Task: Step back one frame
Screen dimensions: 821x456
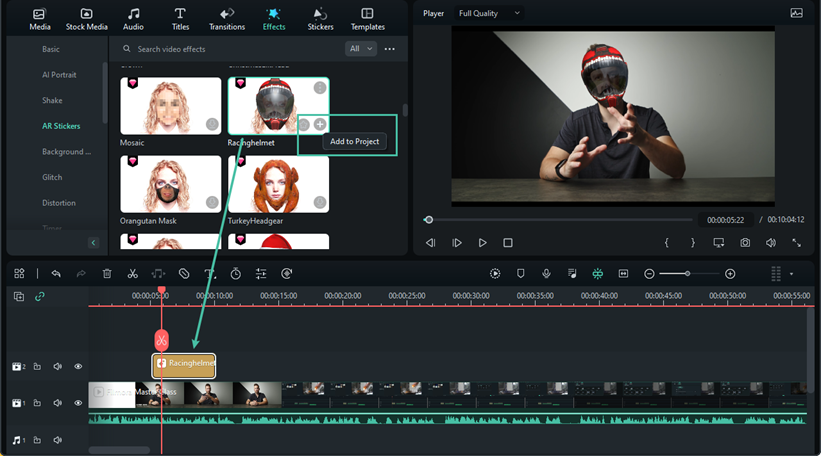Action: 430,243
